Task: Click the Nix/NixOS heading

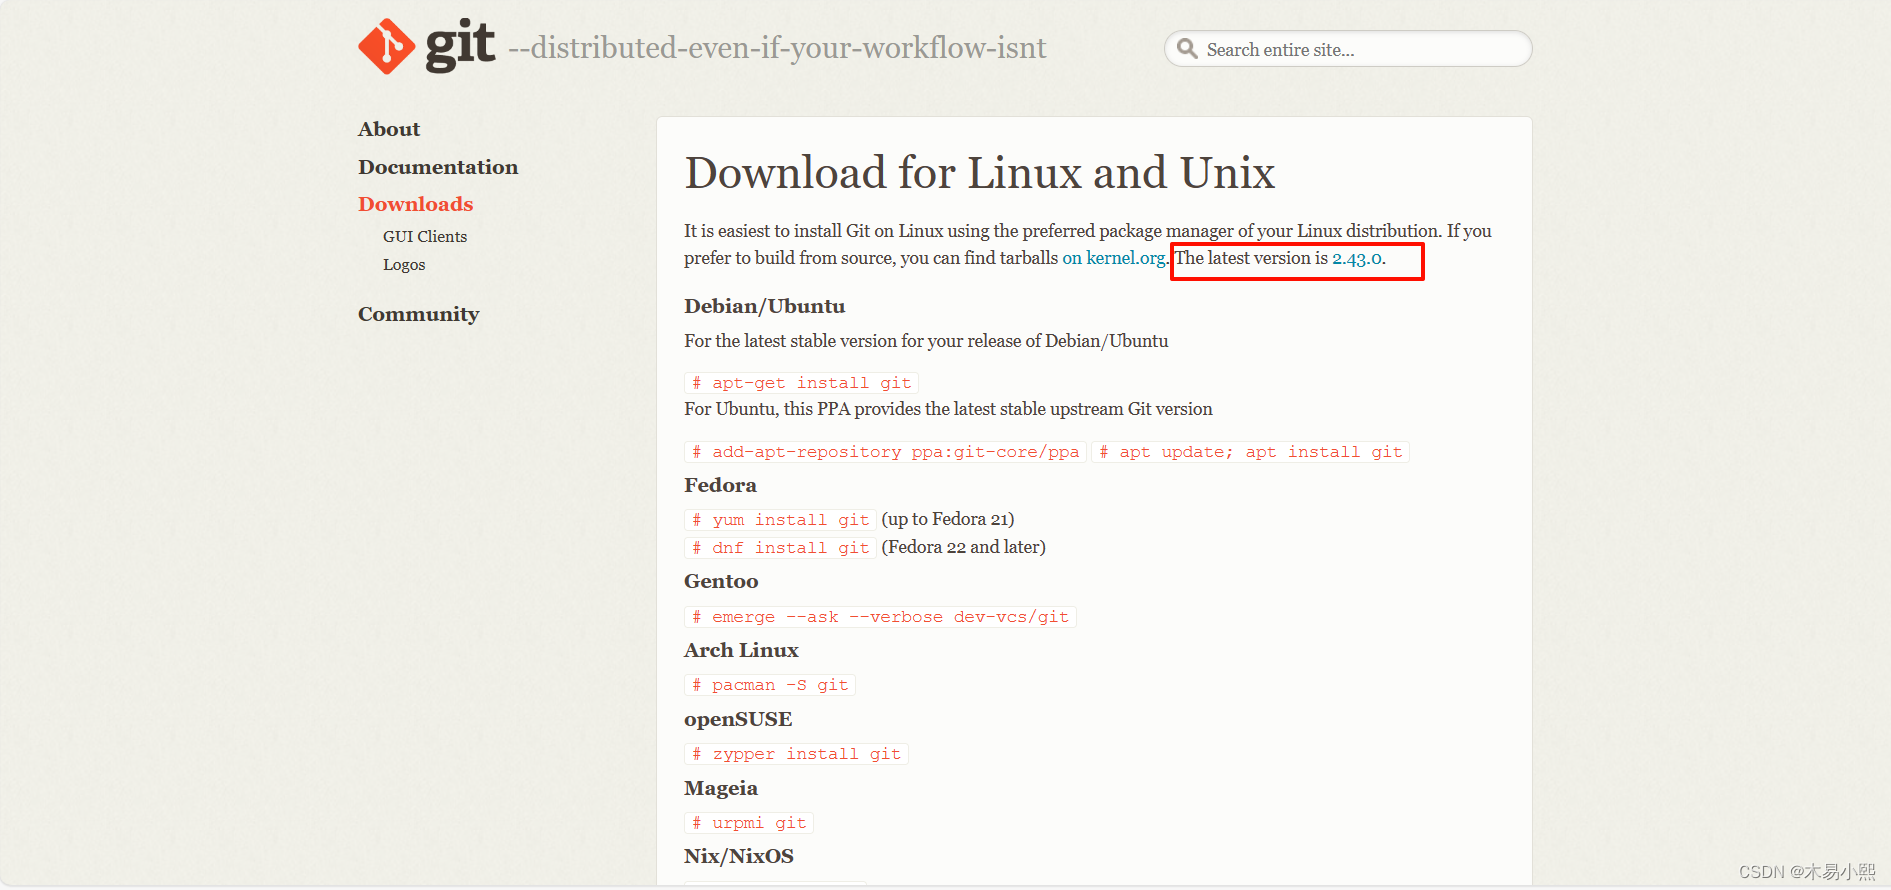Action: (739, 857)
